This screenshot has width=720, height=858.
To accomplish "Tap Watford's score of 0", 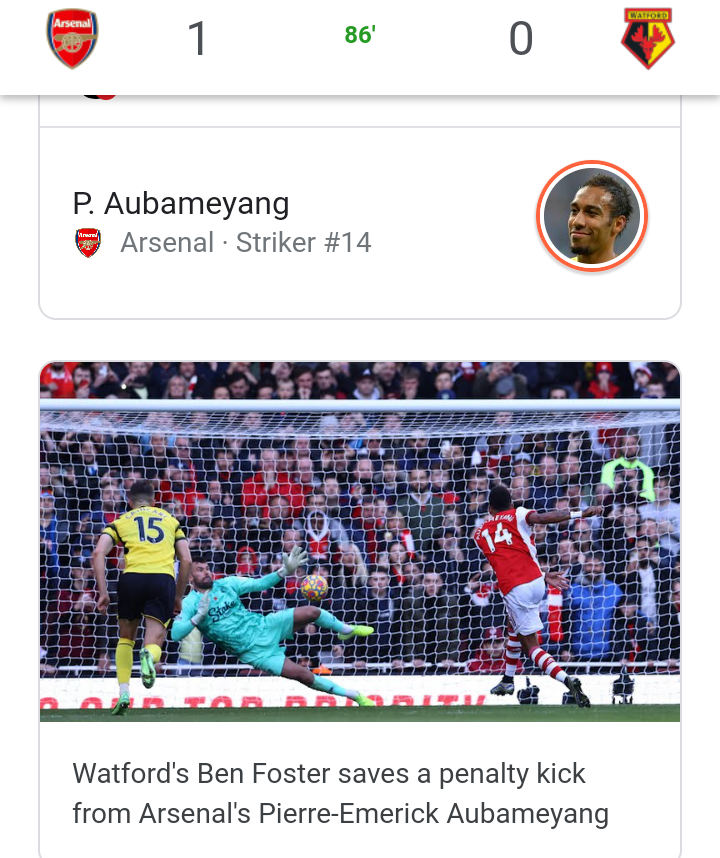I will 521,38.
